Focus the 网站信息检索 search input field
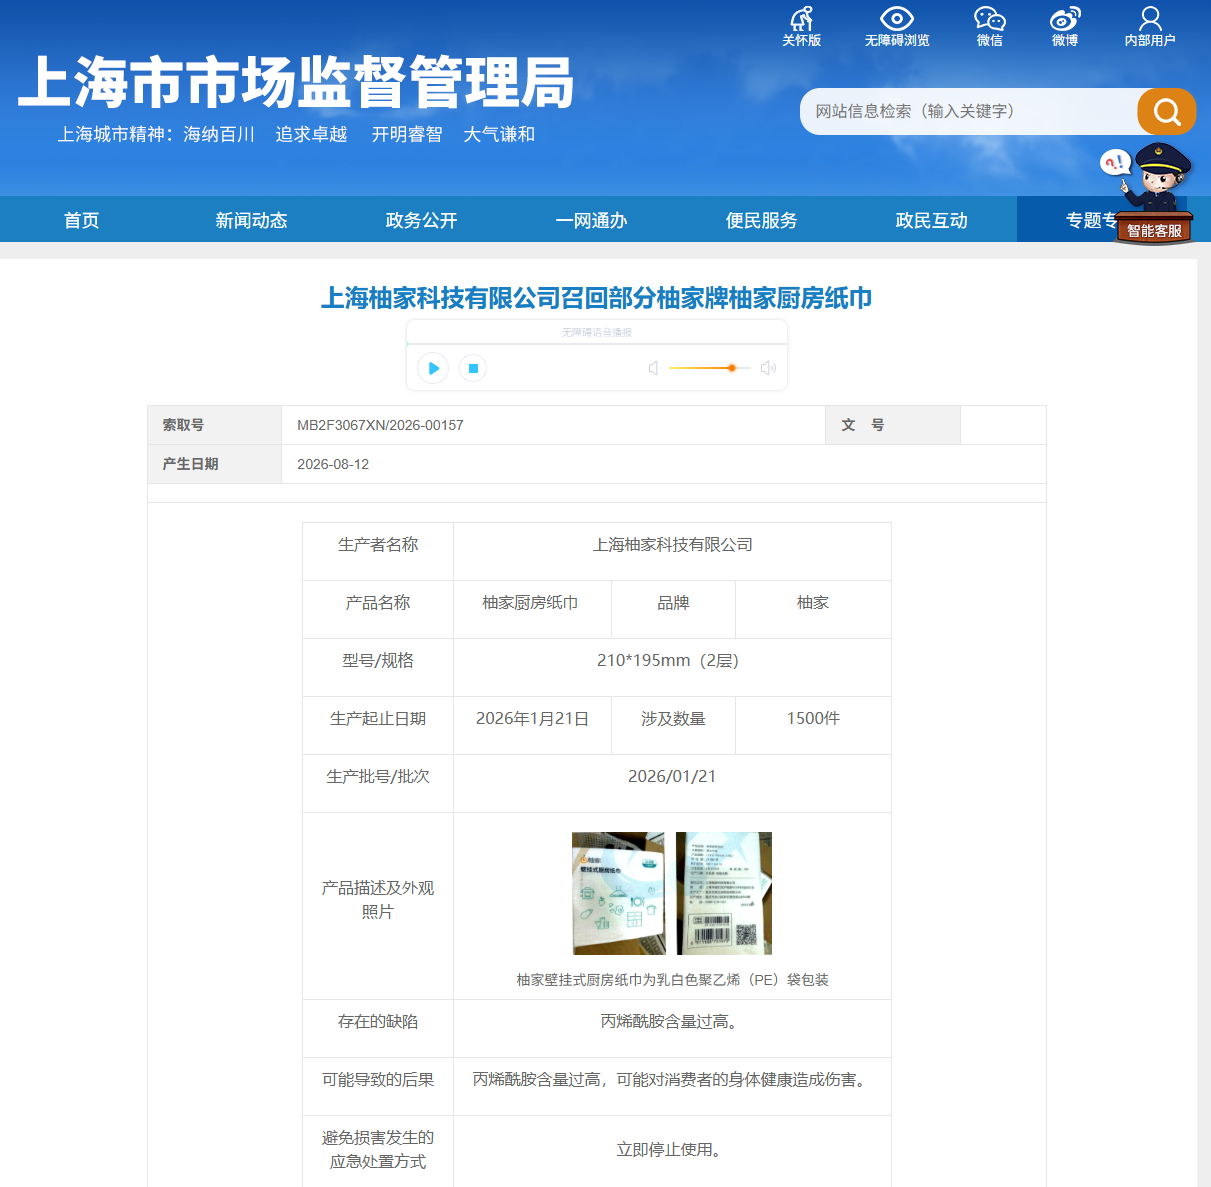The height and width of the screenshot is (1187, 1211). [x=968, y=111]
